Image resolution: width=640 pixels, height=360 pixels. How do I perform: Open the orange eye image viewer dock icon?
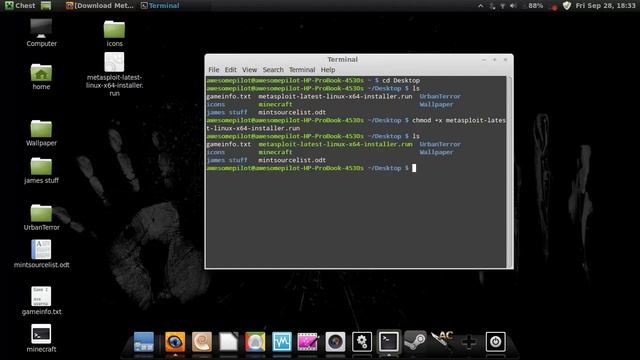(x=175, y=342)
